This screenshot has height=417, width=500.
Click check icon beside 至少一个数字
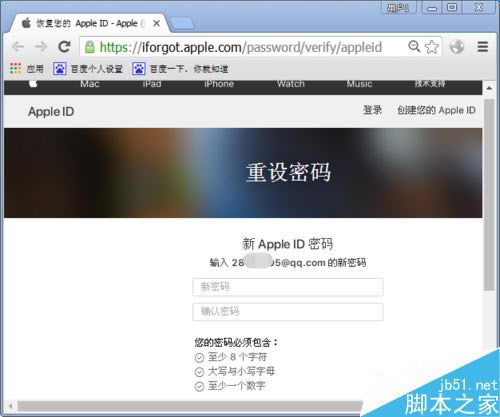click(x=199, y=387)
